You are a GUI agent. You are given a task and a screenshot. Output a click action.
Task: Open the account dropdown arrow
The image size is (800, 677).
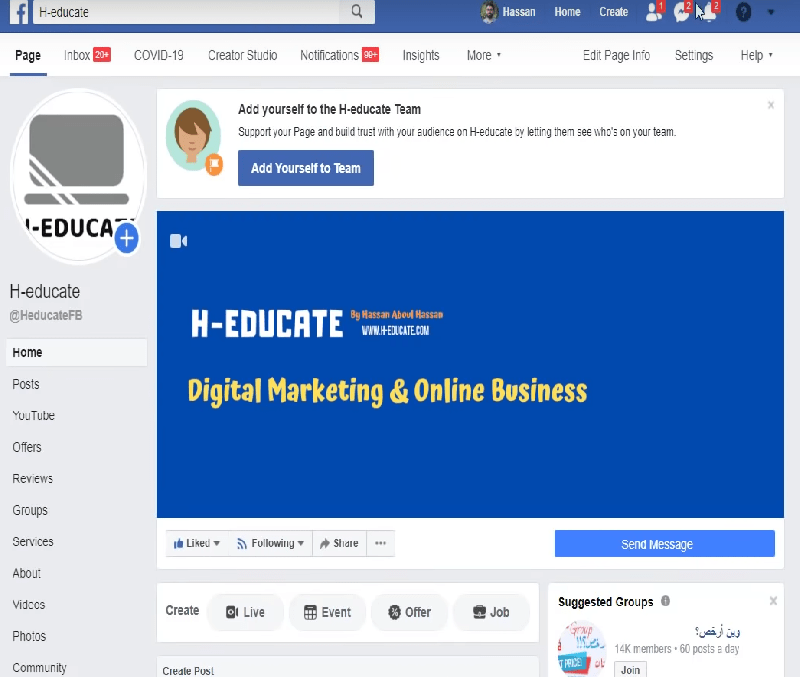click(x=771, y=12)
